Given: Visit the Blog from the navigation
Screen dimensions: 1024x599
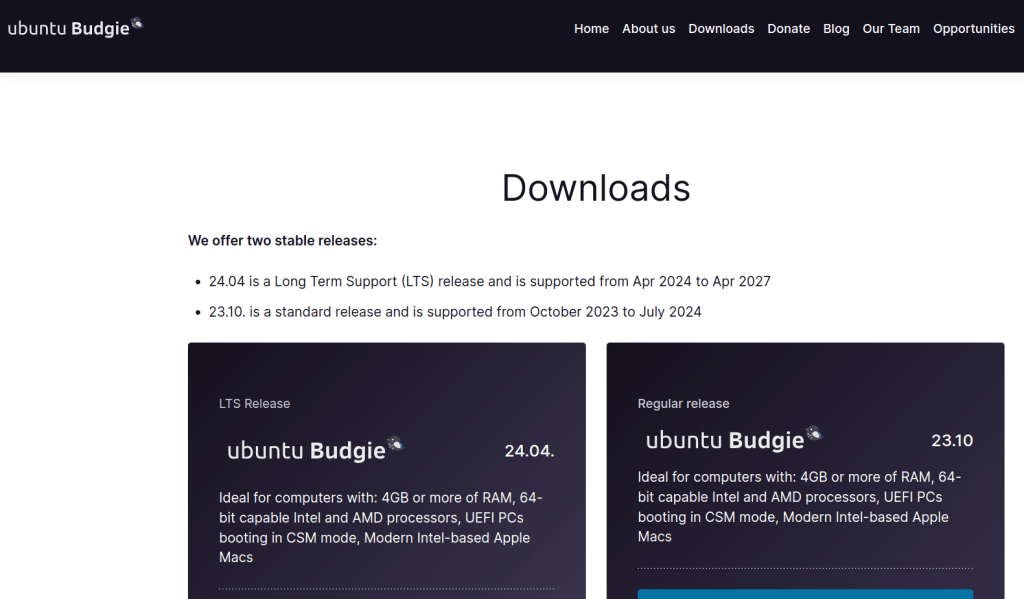Looking at the screenshot, I should click(x=836, y=29).
